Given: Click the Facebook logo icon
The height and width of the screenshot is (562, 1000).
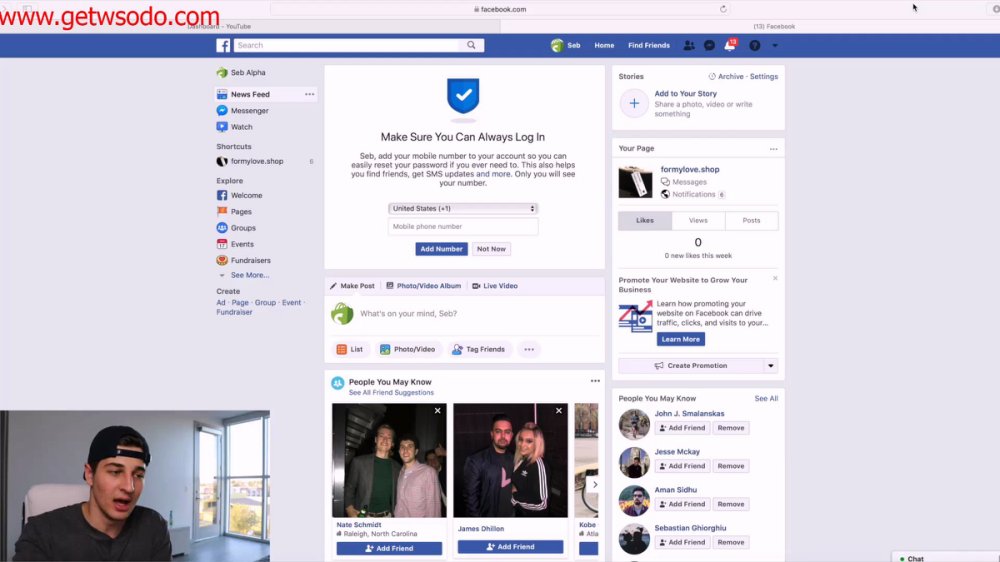Looking at the screenshot, I should pos(223,45).
